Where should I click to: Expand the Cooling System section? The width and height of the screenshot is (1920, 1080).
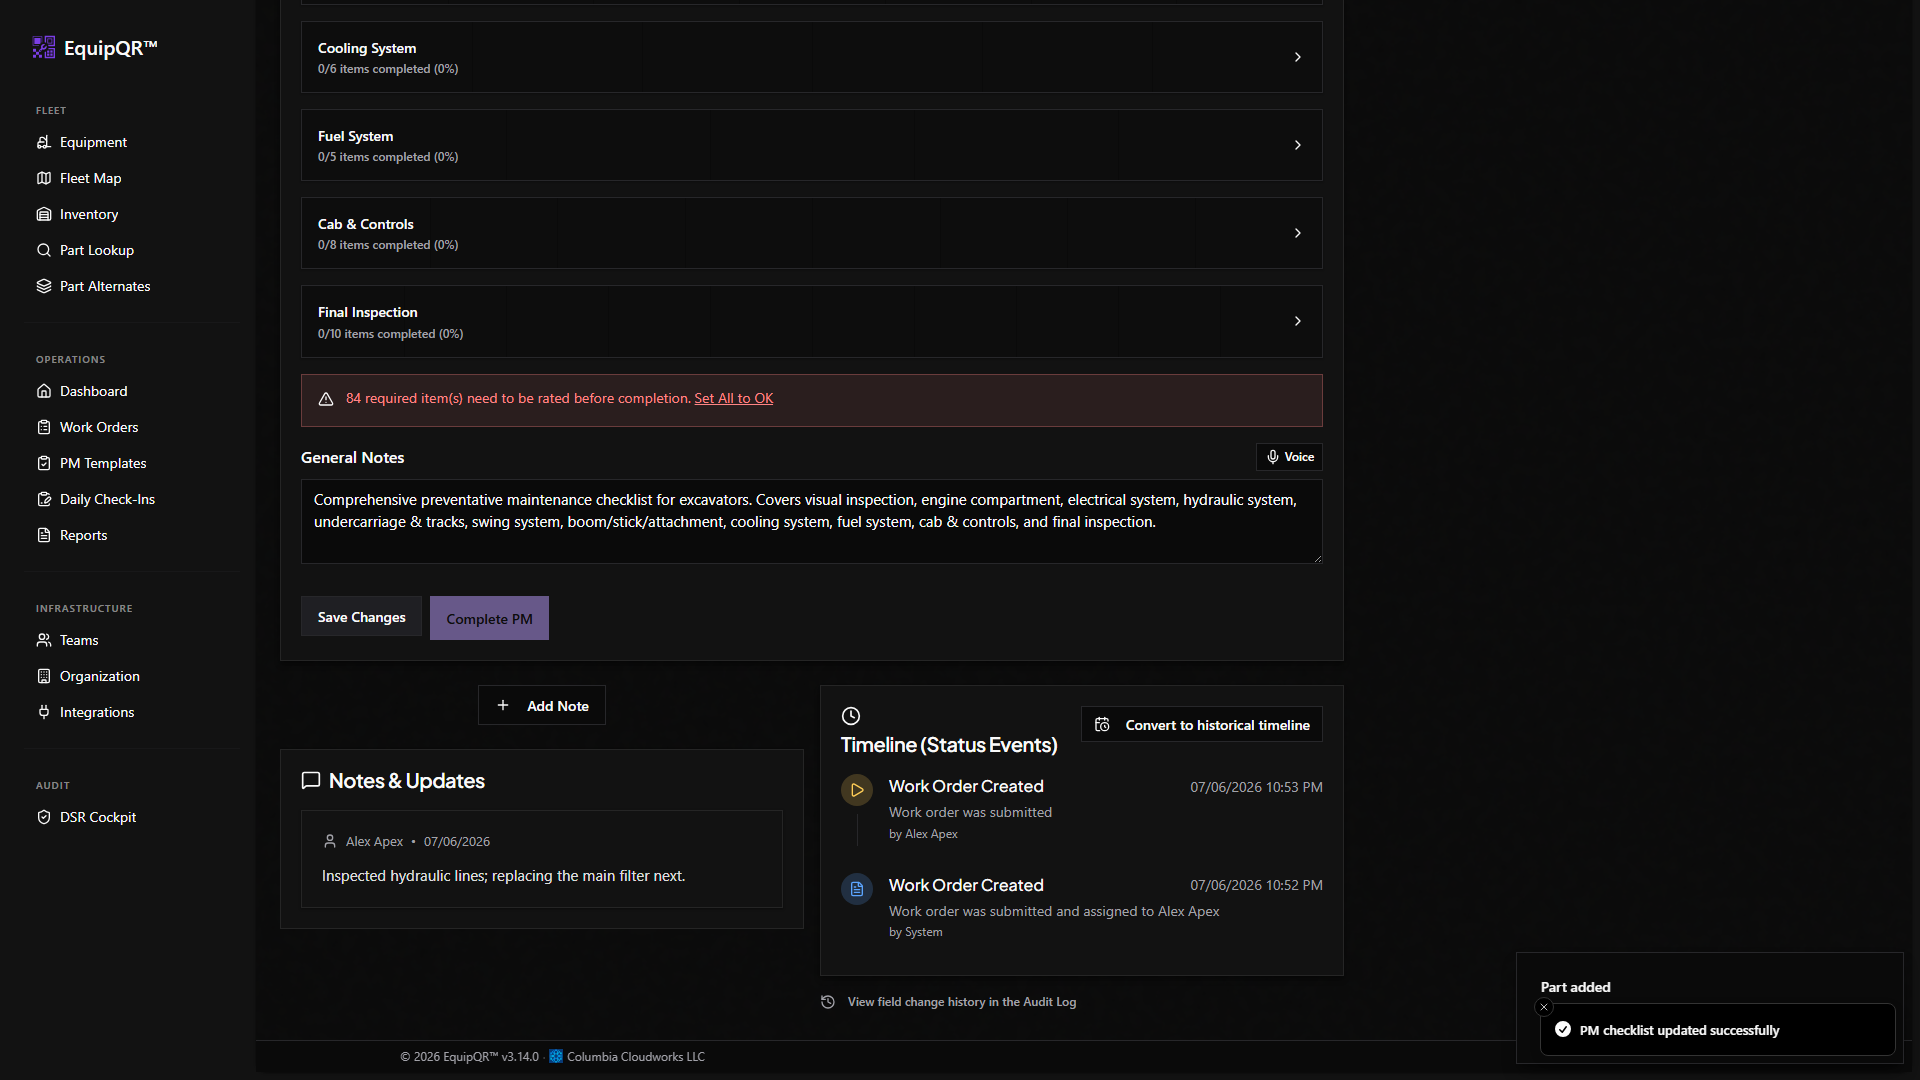pos(811,57)
